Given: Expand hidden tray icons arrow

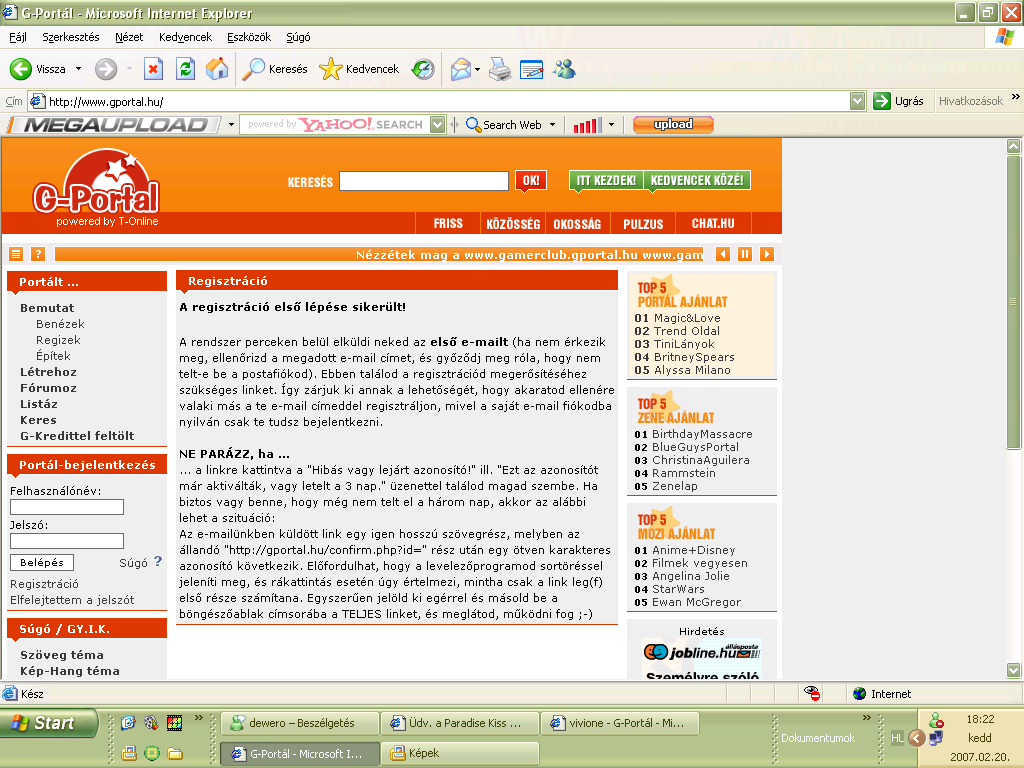Looking at the screenshot, I should [917, 738].
